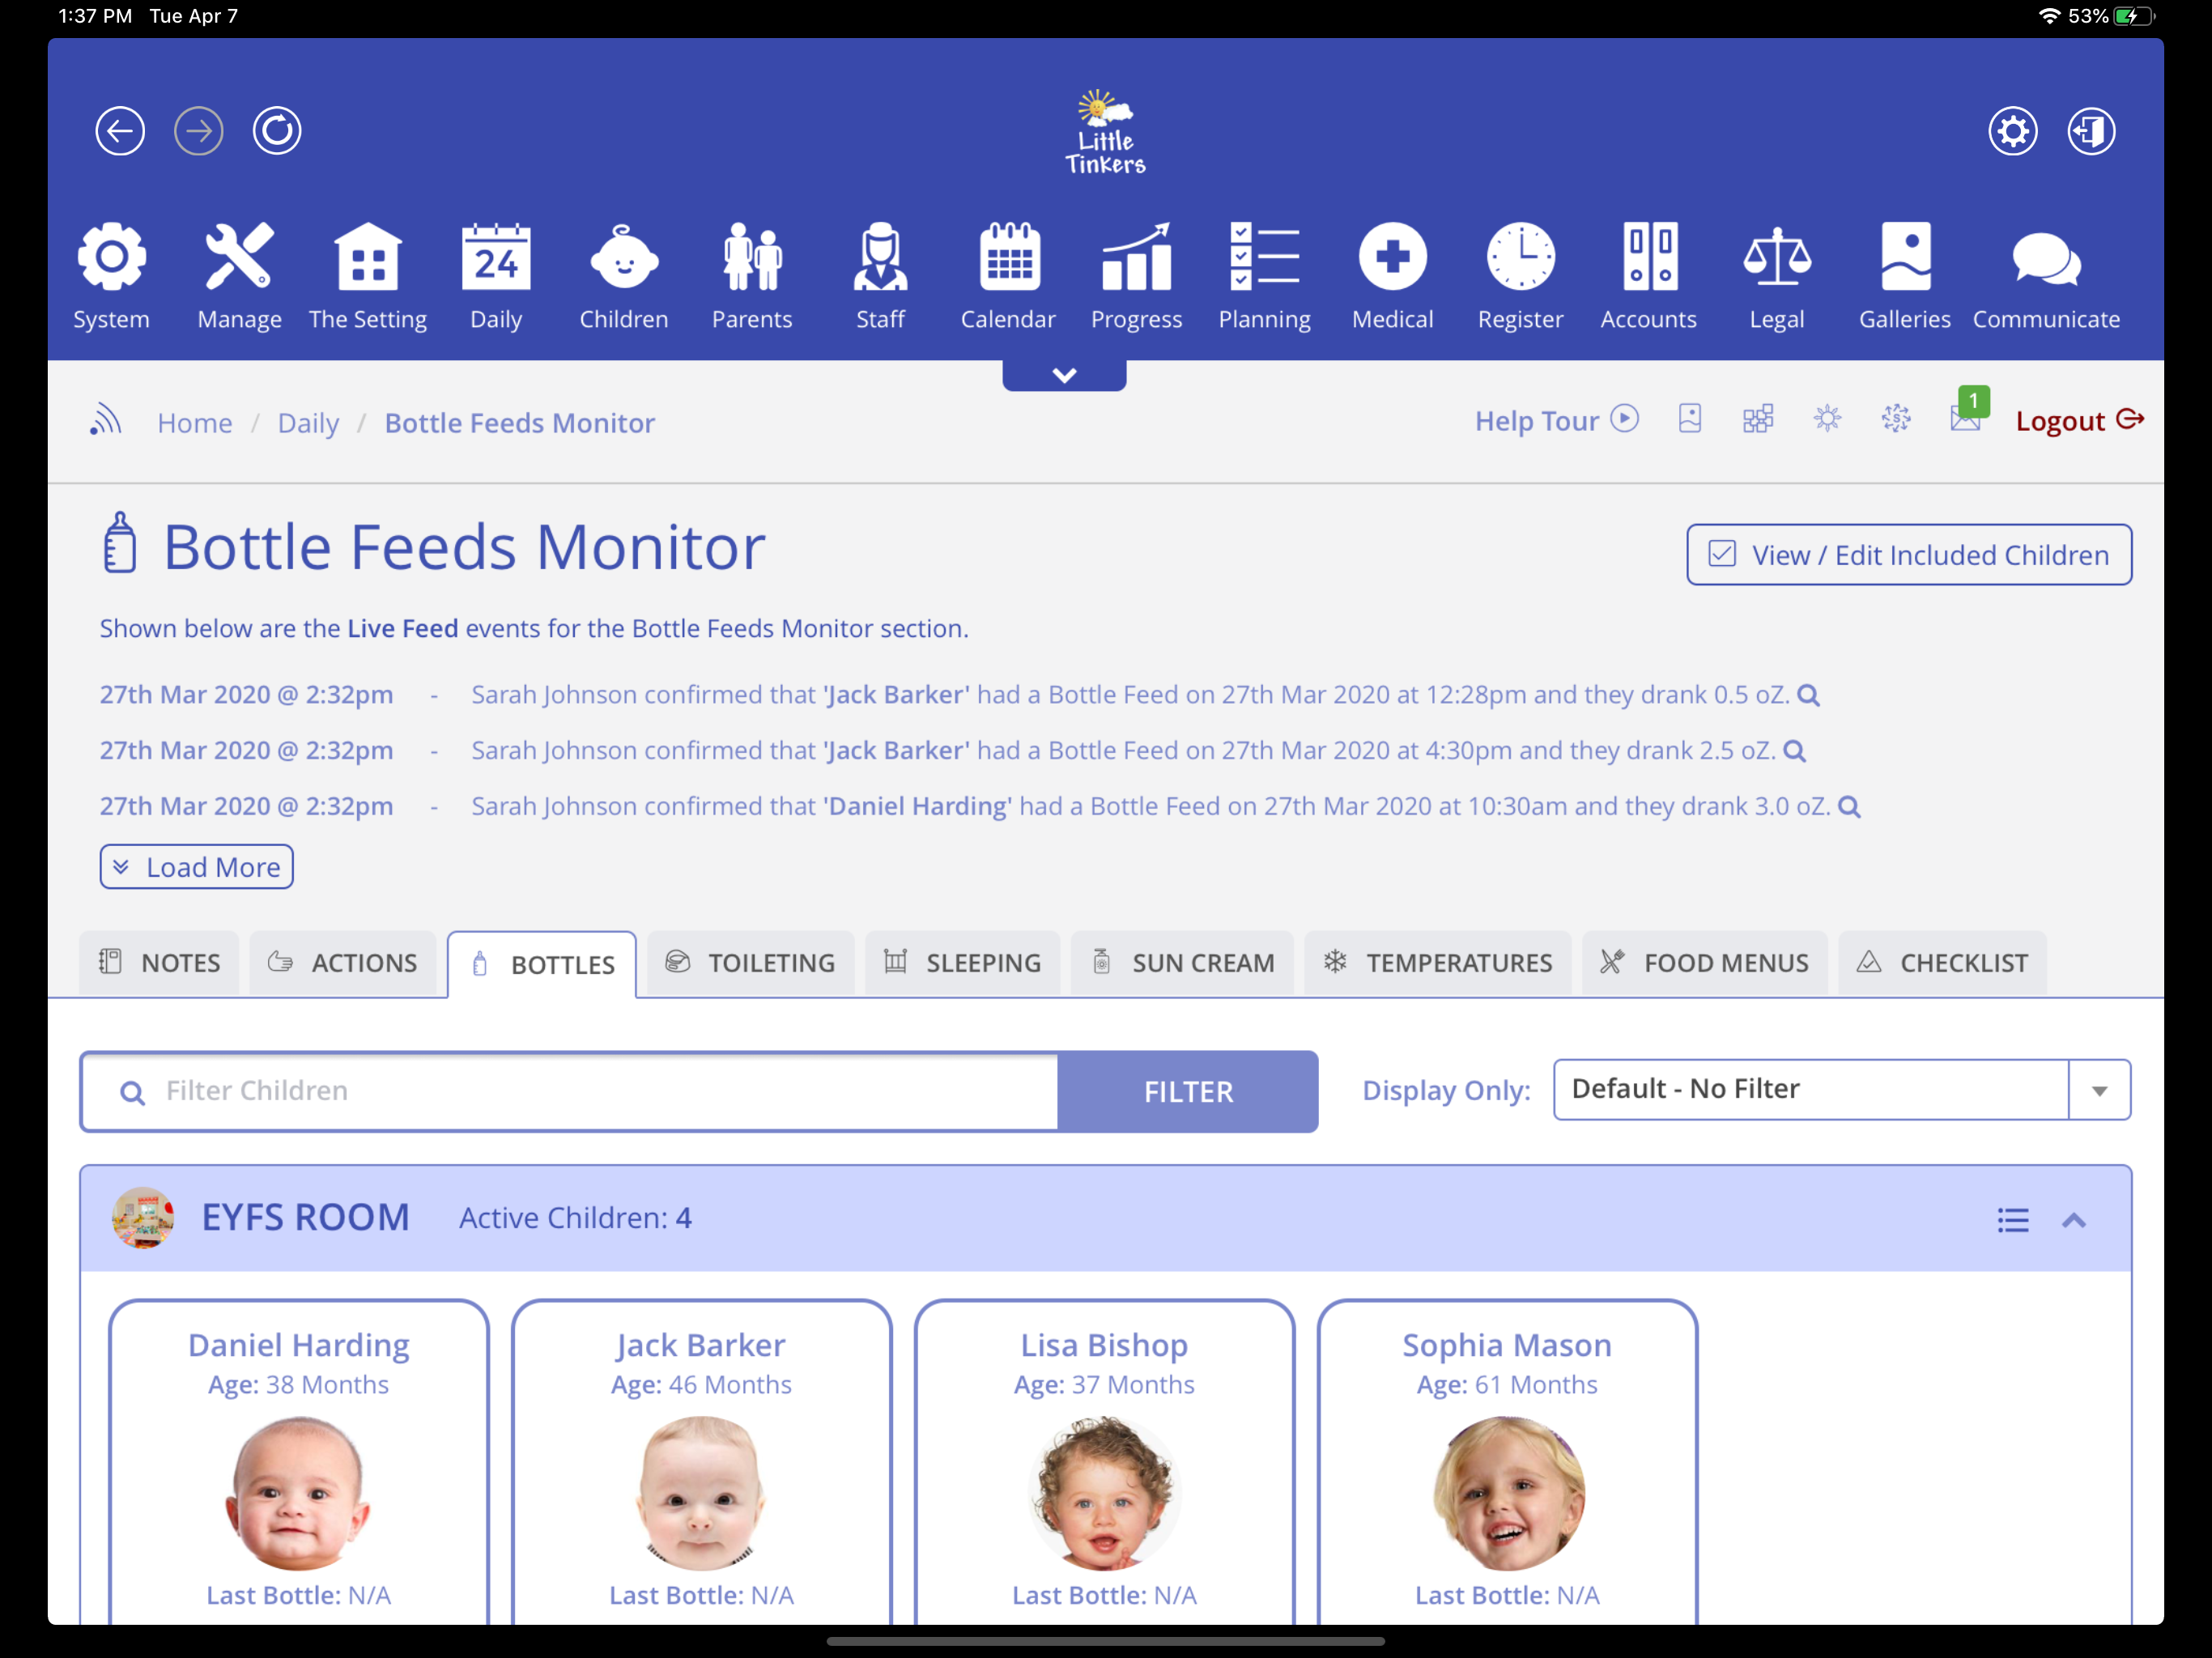This screenshot has width=2212, height=1658.
Task: Click the exit door icon at top right
Action: coord(2092,131)
